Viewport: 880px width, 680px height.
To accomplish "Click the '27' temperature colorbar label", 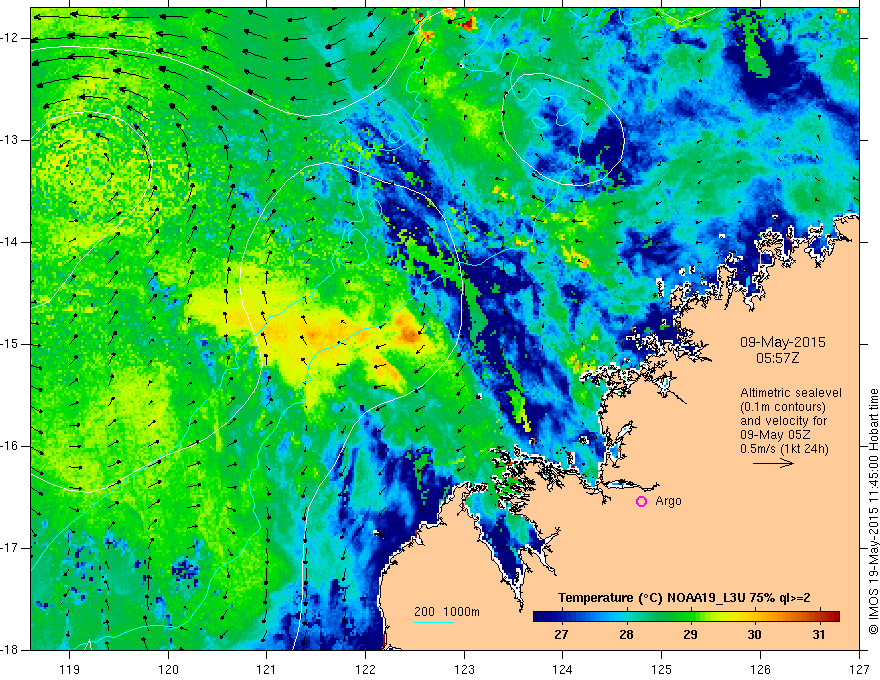I will 561,635.
